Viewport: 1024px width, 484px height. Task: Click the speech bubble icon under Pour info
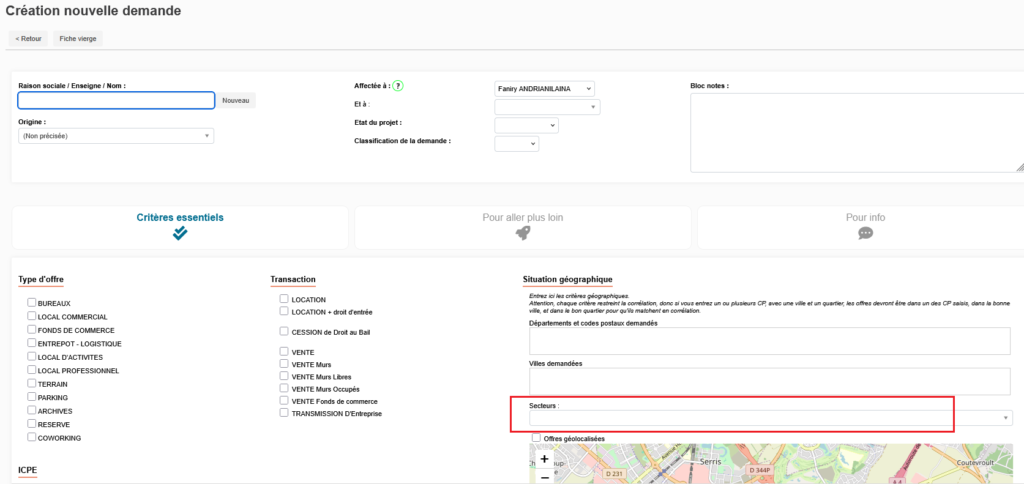pyautogui.click(x=865, y=233)
